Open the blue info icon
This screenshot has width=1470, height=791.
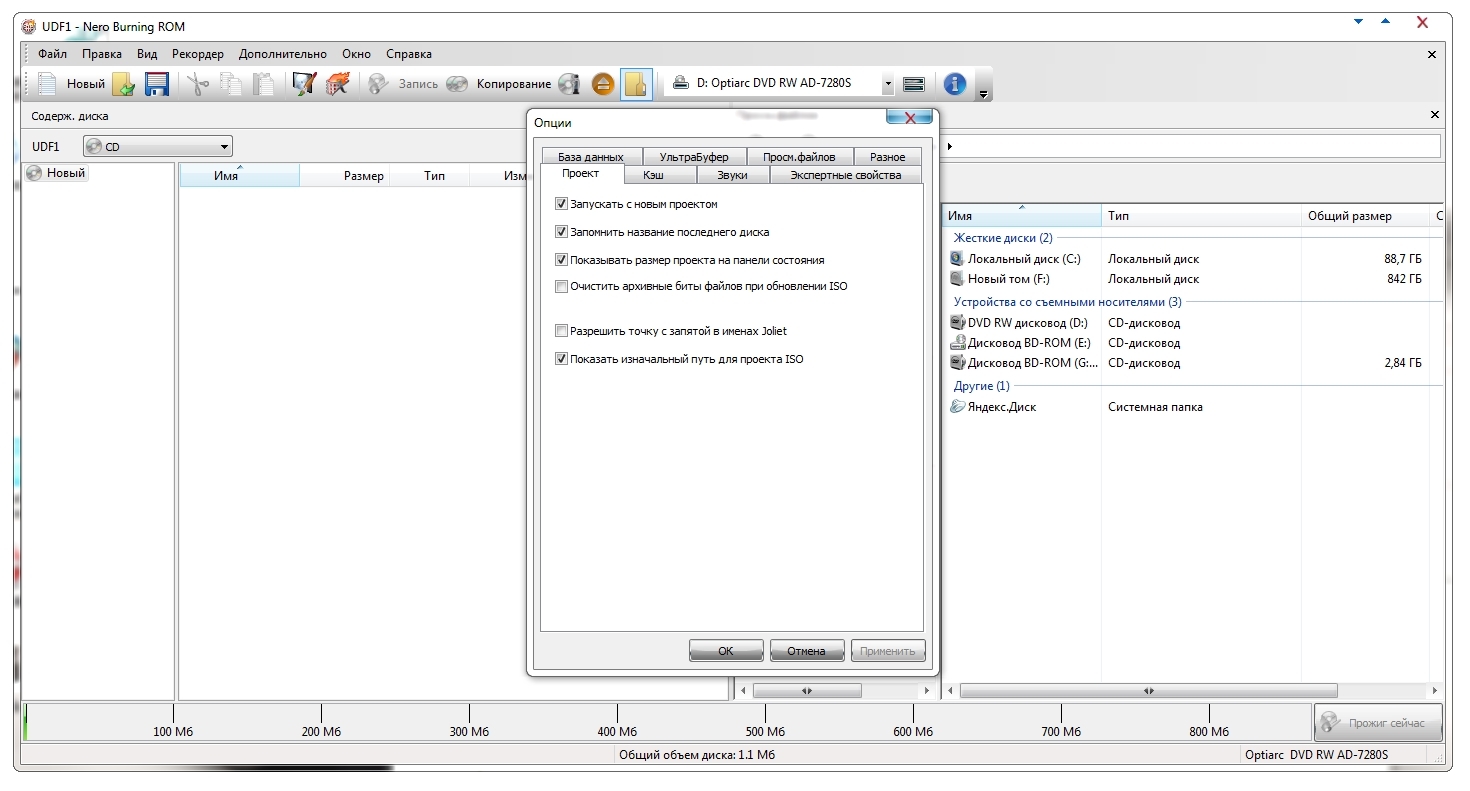955,84
